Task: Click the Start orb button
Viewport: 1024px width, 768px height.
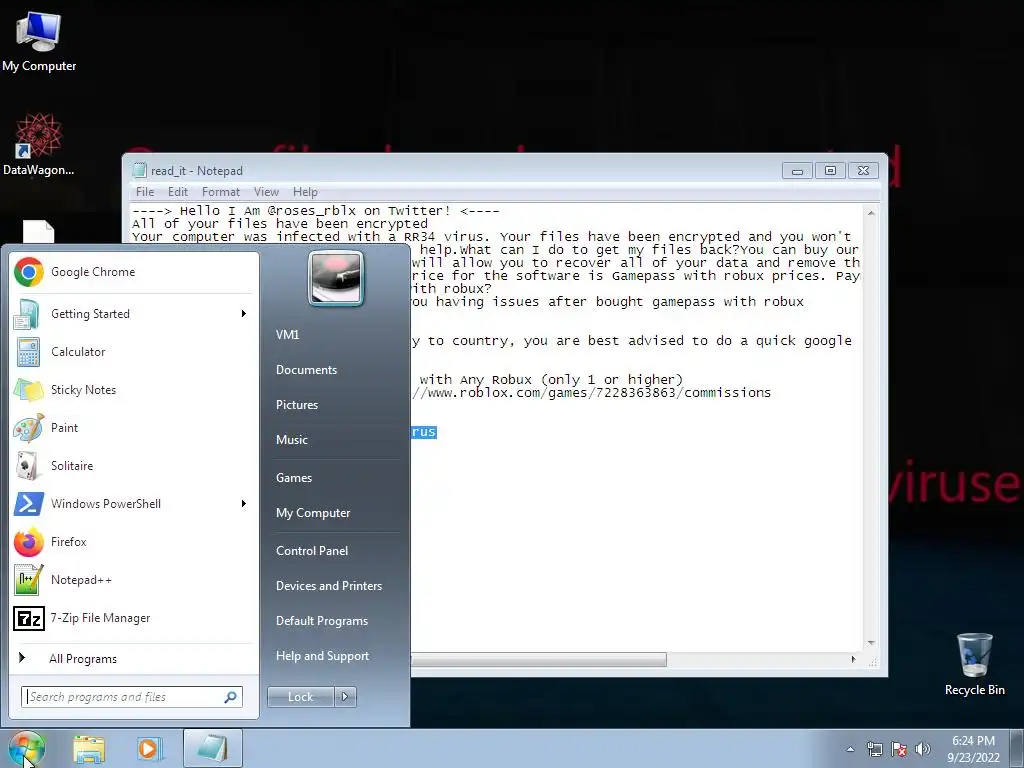Action: click(x=26, y=749)
